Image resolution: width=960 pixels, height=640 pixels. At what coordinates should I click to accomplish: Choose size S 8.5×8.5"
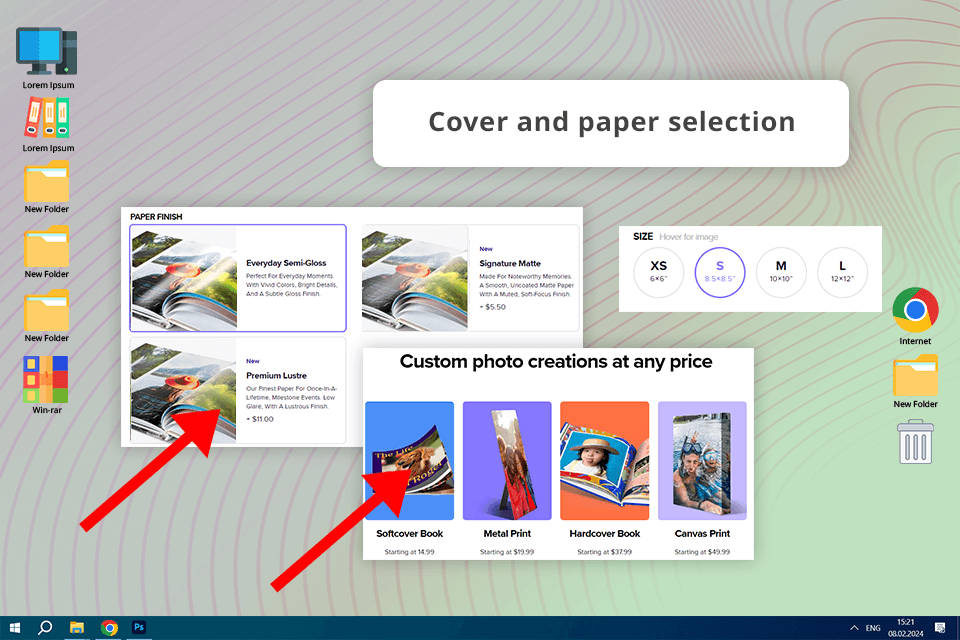pyautogui.click(x=720, y=272)
